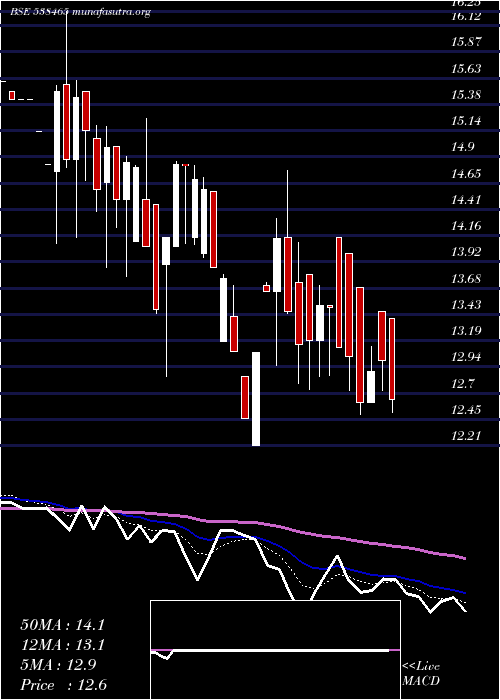The height and width of the screenshot is (700, 500).
Task: Select the 13.43 price axis label
Action: (x=467, y=305)
